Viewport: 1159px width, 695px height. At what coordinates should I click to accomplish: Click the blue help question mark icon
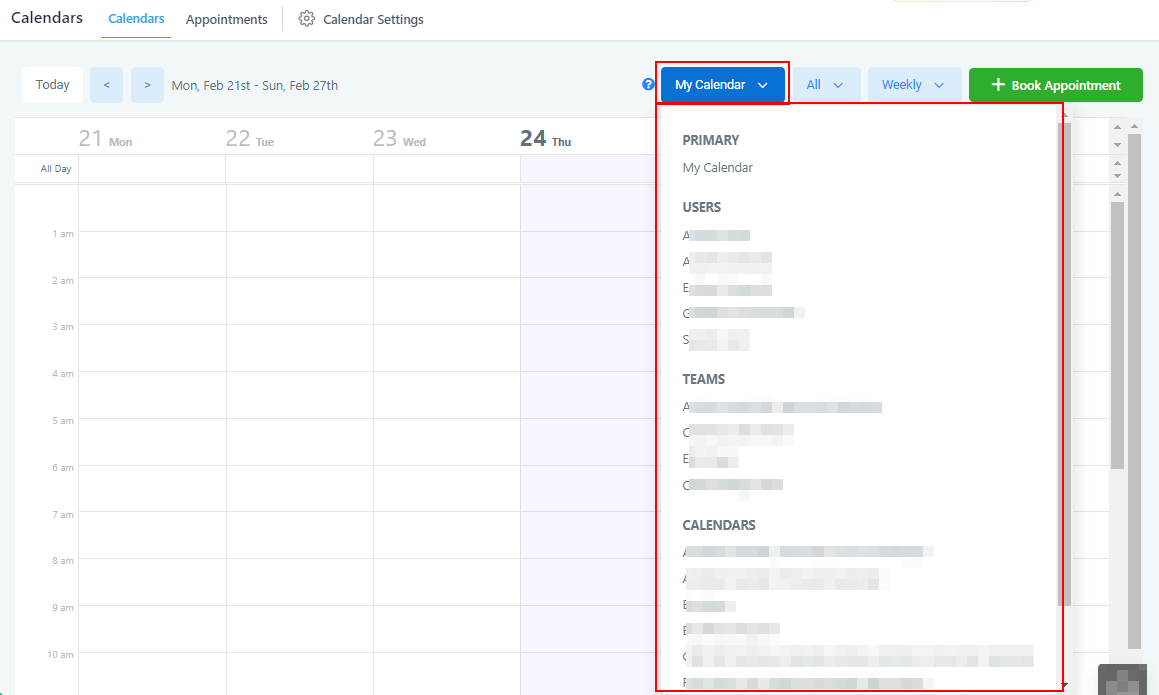pos(648,85)
